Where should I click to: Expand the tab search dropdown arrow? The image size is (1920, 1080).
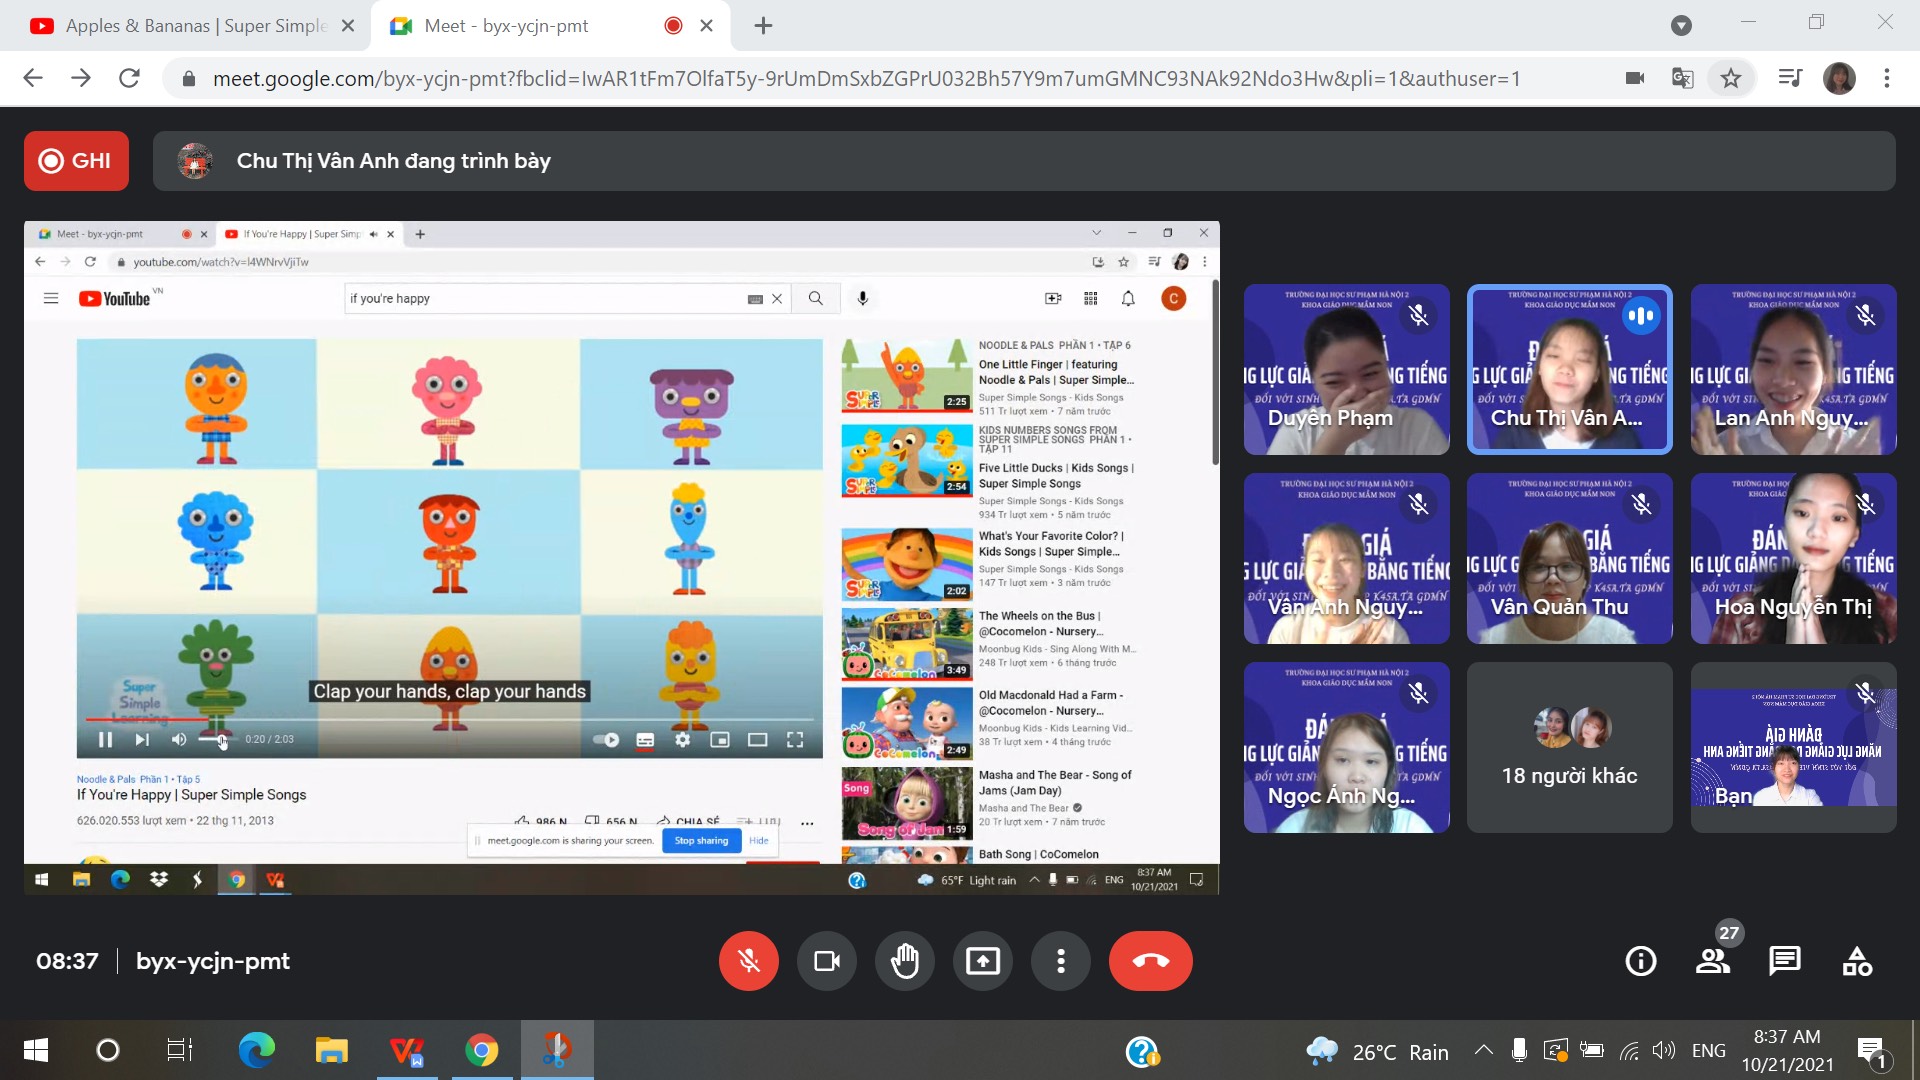click(x=1682, y=26)
